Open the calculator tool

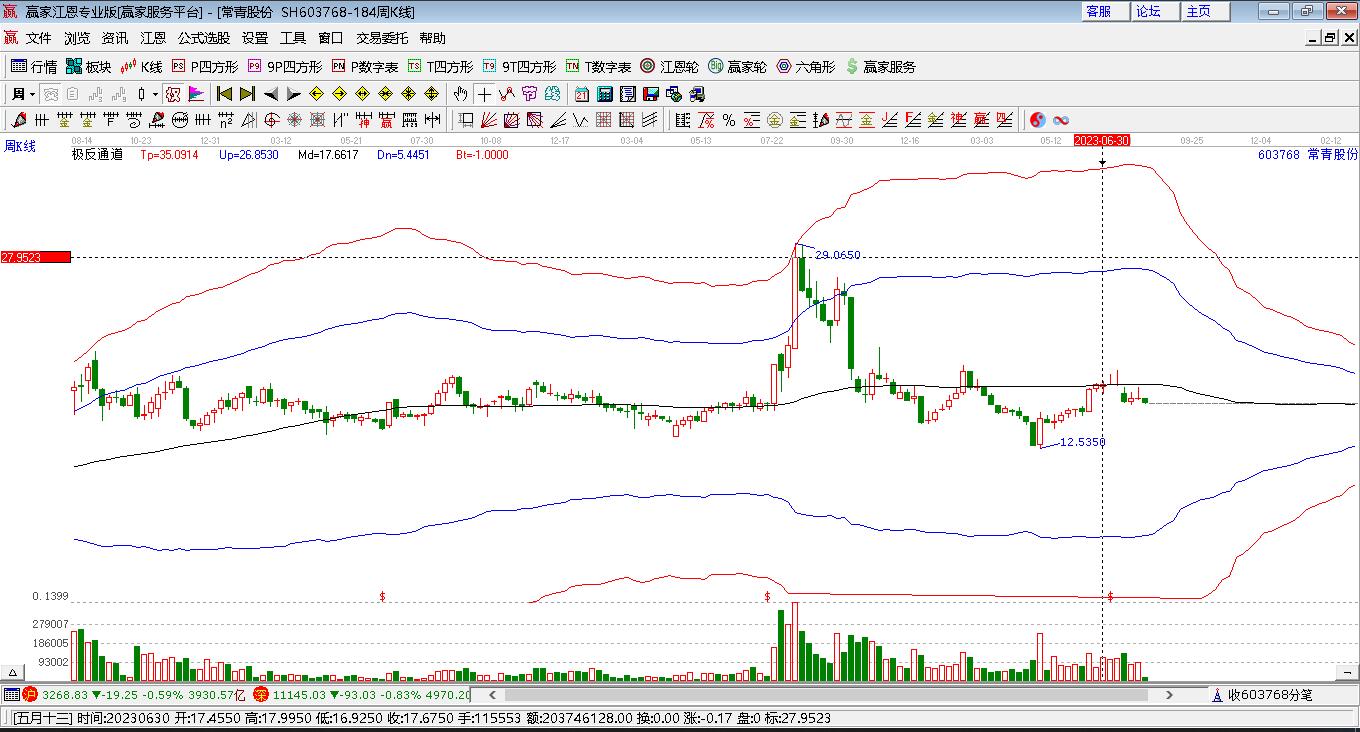(605, 94)
